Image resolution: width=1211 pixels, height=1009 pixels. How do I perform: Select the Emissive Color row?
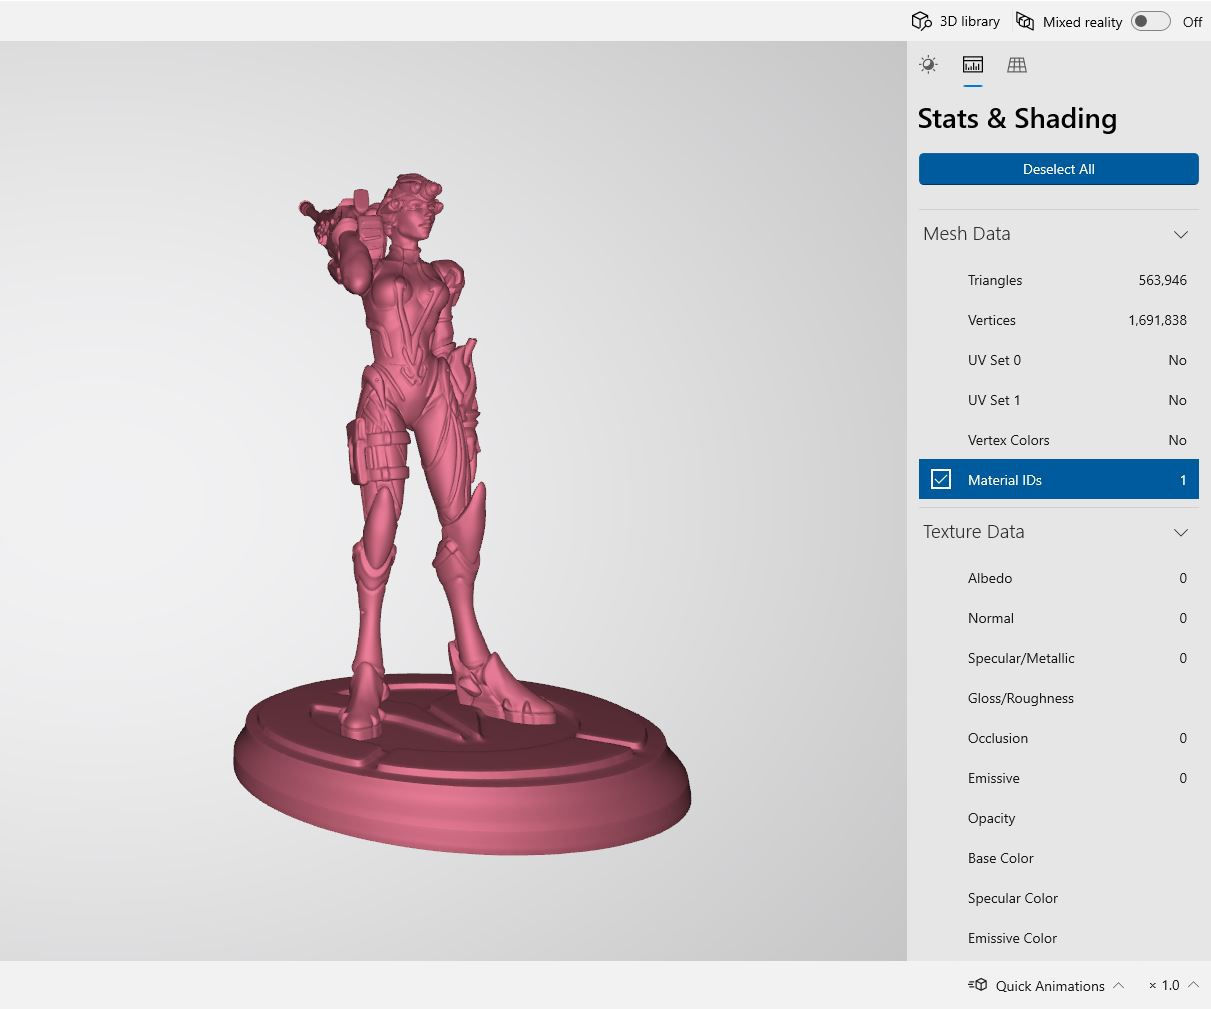[x=1058, y=938]
